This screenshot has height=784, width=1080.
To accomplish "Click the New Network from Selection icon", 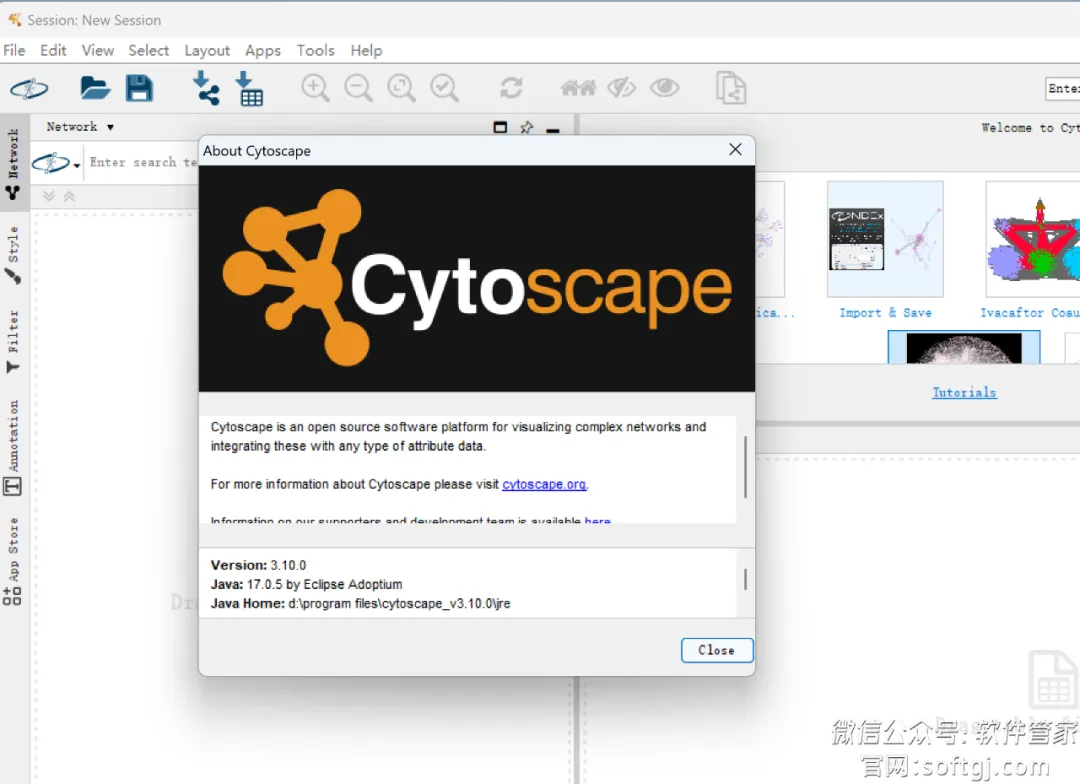I will pyautogui.click(x=731, y=88).
